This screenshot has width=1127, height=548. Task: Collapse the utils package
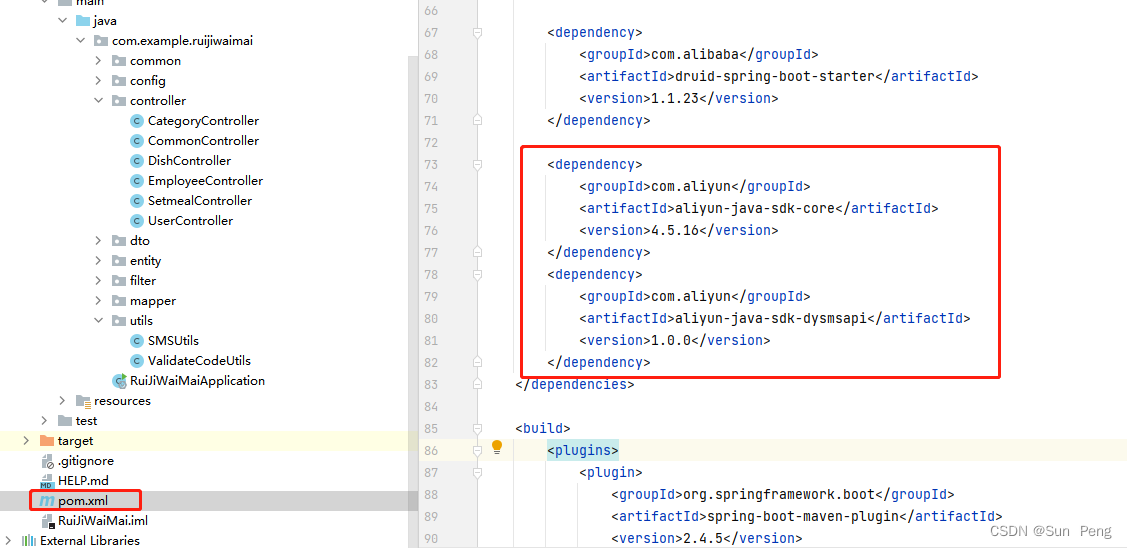[x=98, y=321]
